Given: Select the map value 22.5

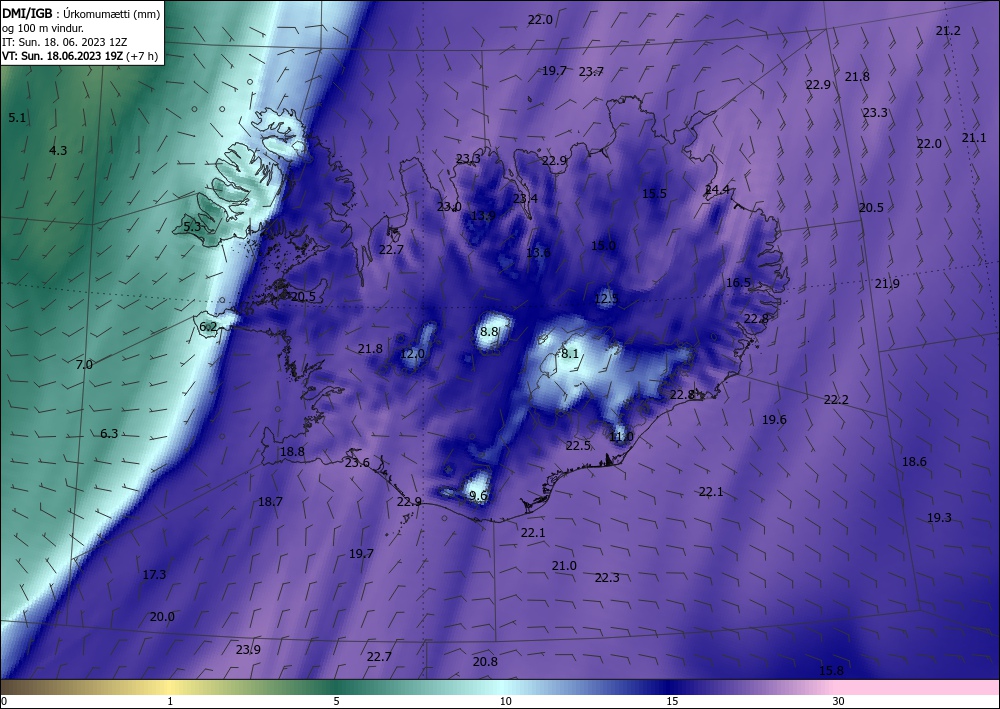Looking at the screenshot, I should (x=578, y=446).
